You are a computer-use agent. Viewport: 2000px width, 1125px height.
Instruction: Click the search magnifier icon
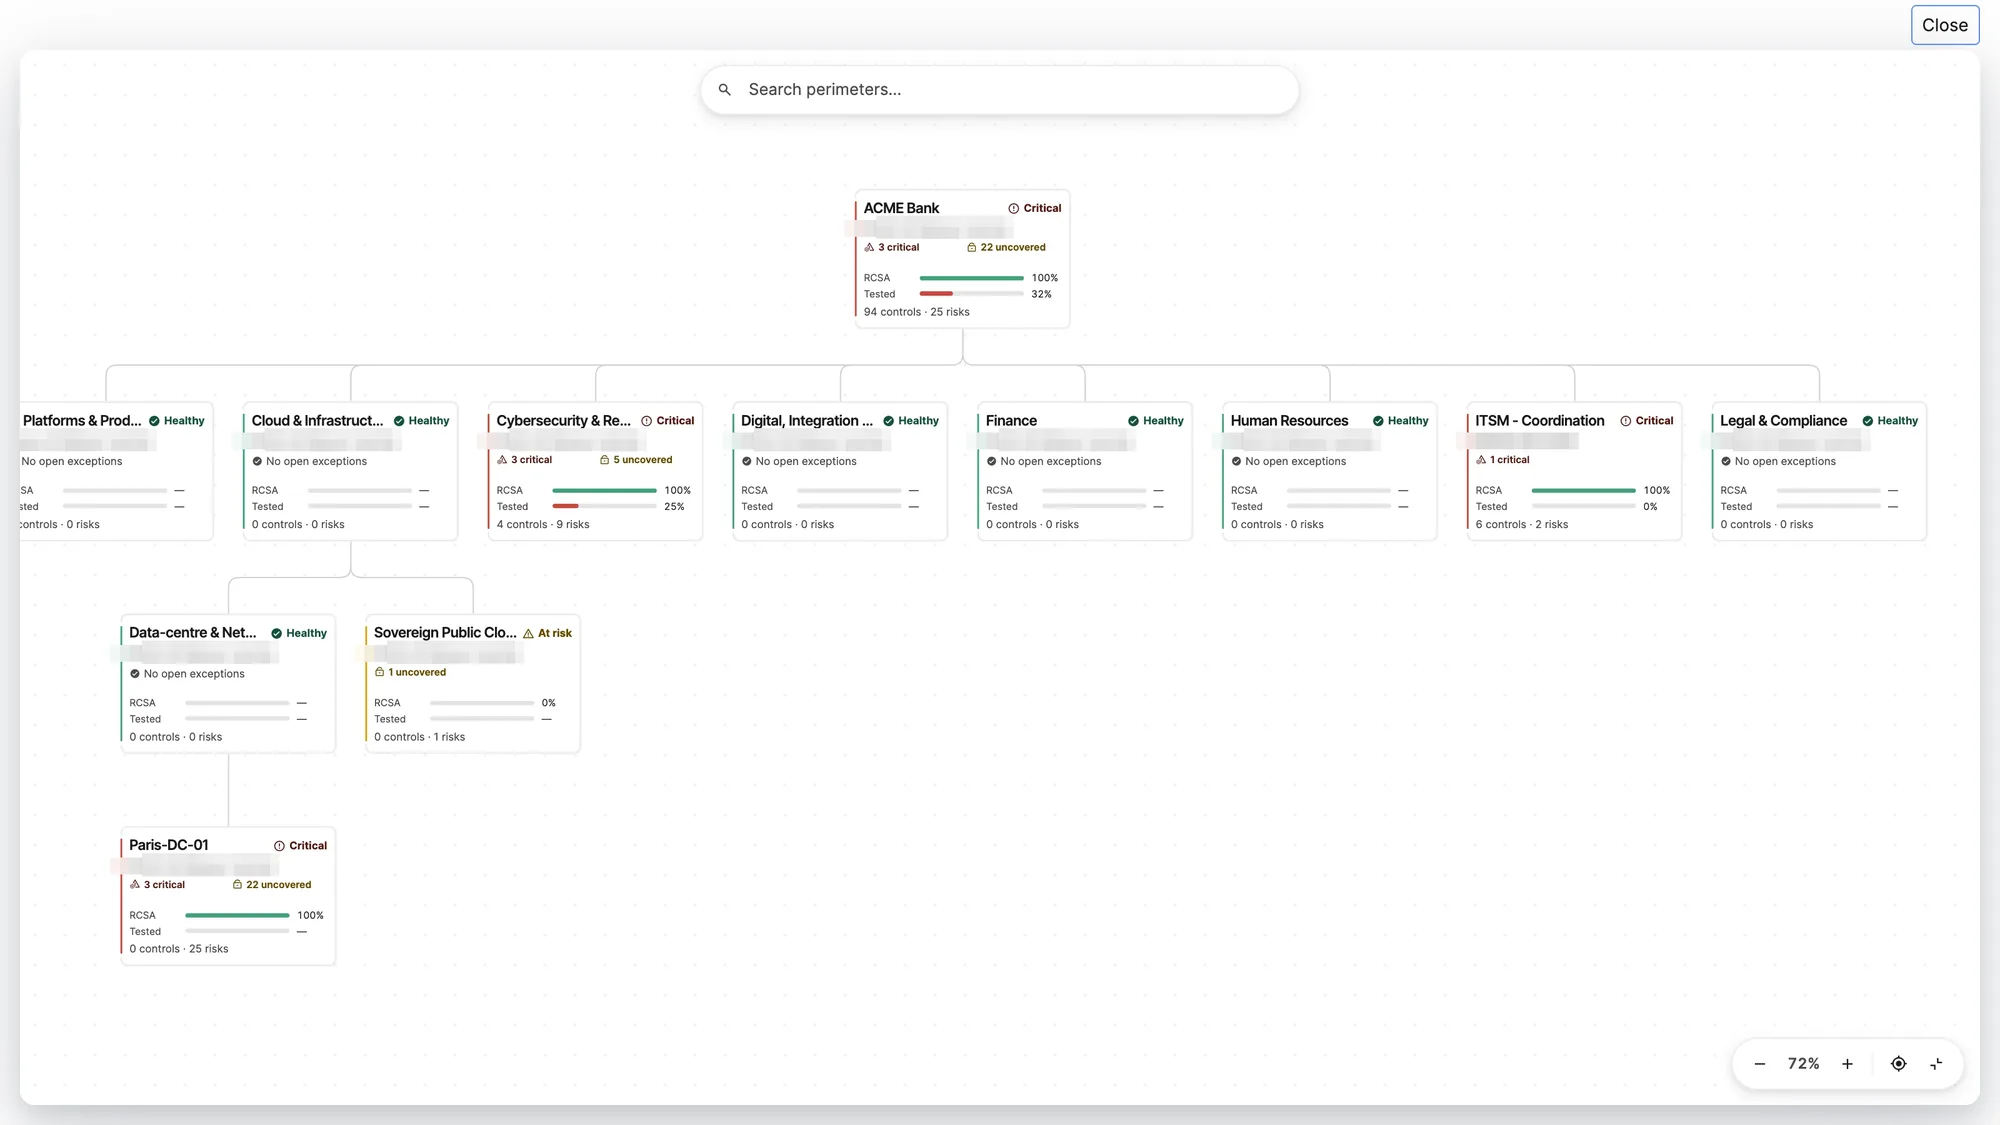point(725,90)
